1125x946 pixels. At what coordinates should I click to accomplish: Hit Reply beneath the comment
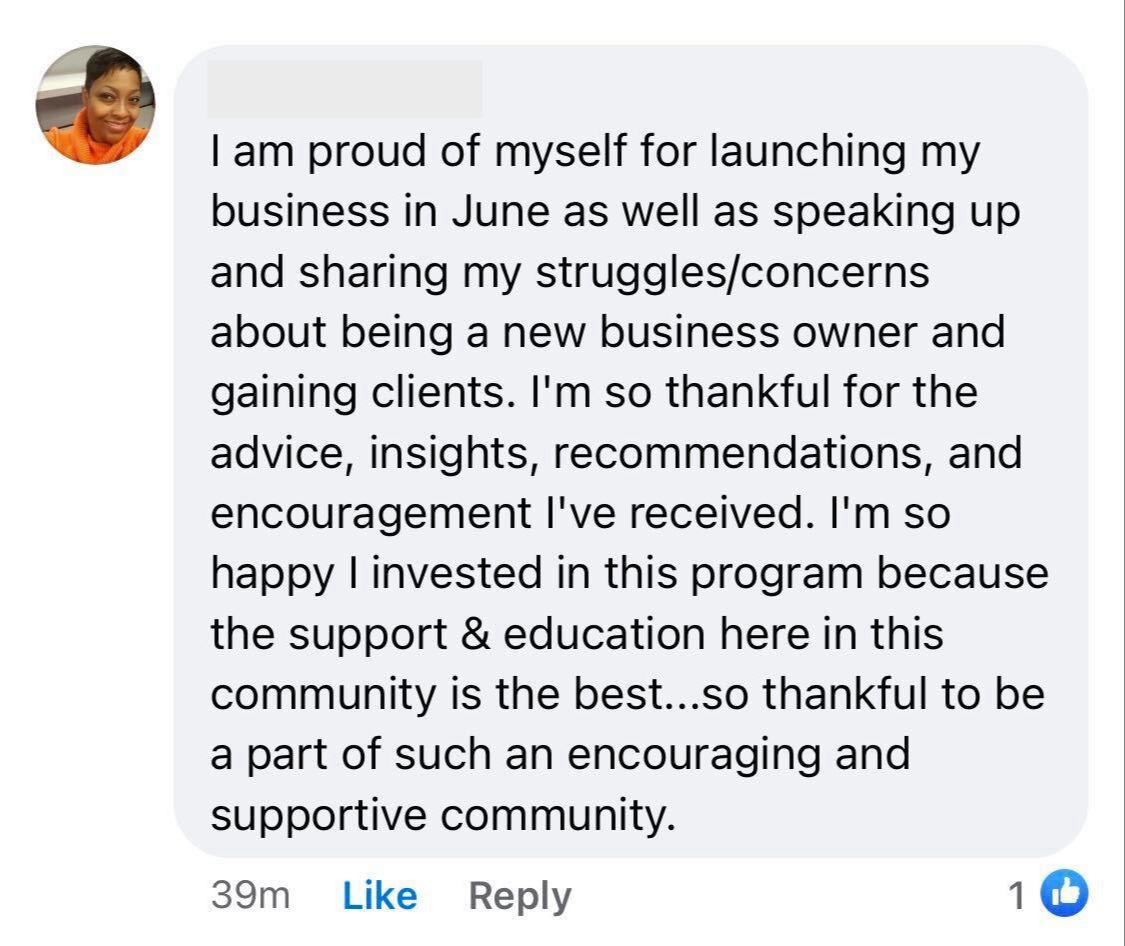(519, 895)
